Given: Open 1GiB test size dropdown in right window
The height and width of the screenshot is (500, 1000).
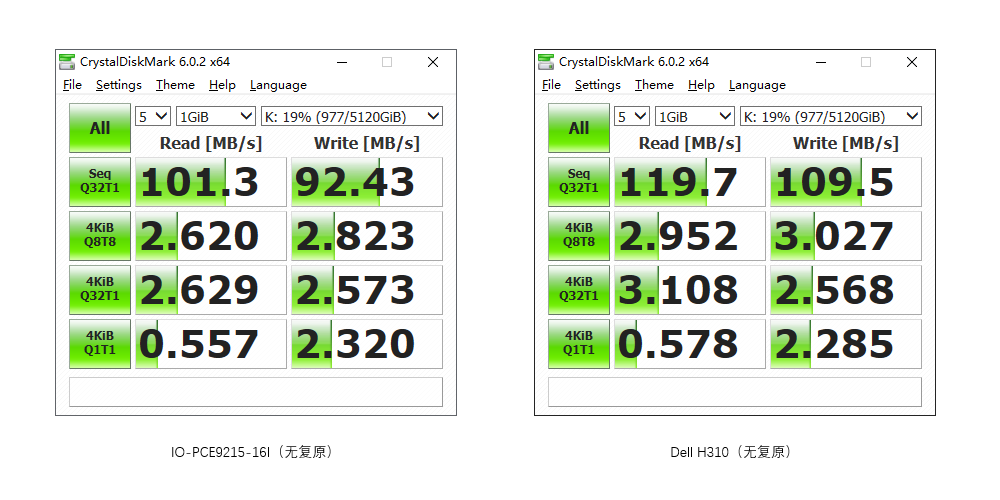Looking at the screenshot, I should point(694,116).
